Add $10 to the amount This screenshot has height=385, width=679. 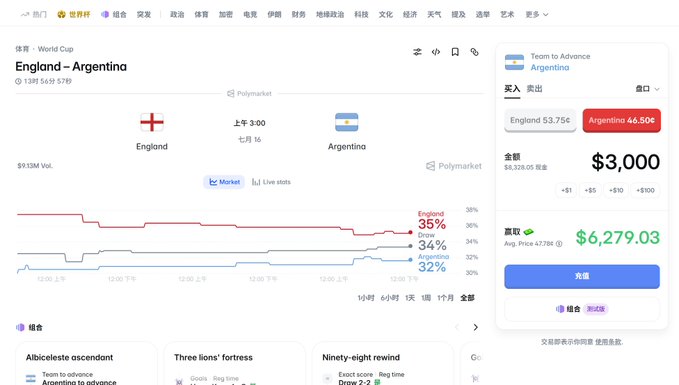(x=616, y=190)
